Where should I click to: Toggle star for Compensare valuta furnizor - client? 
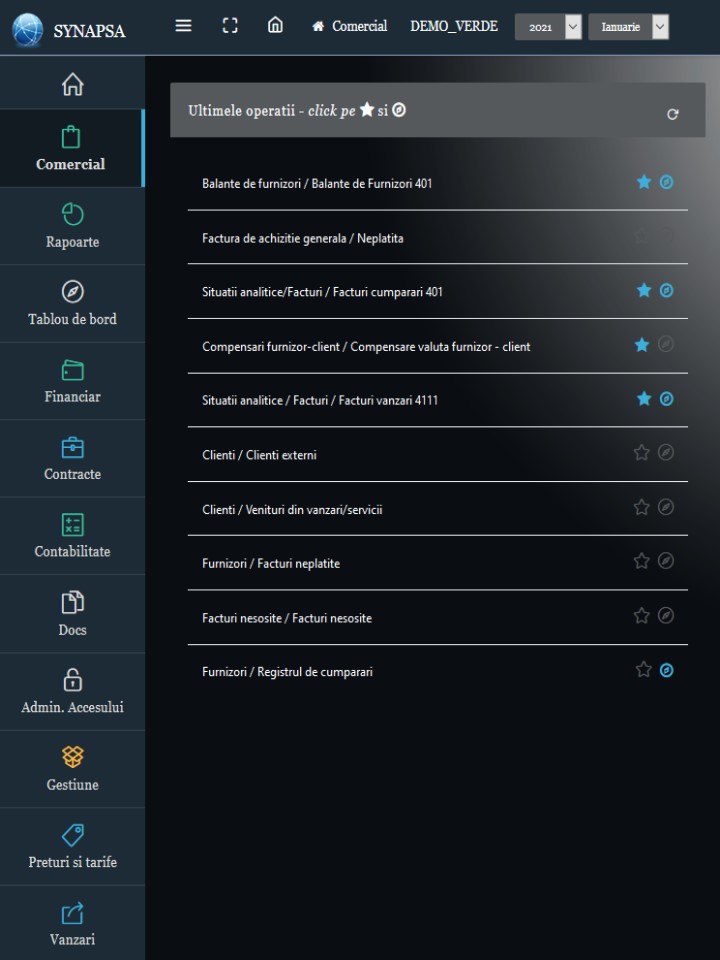(x=642, y=345)
